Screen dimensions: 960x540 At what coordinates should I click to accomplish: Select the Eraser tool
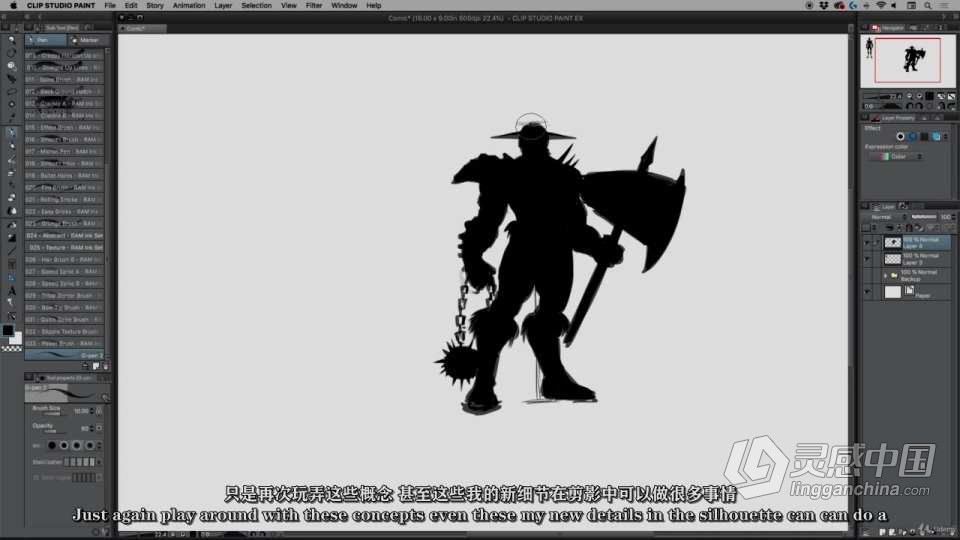(x=11, y=198)
